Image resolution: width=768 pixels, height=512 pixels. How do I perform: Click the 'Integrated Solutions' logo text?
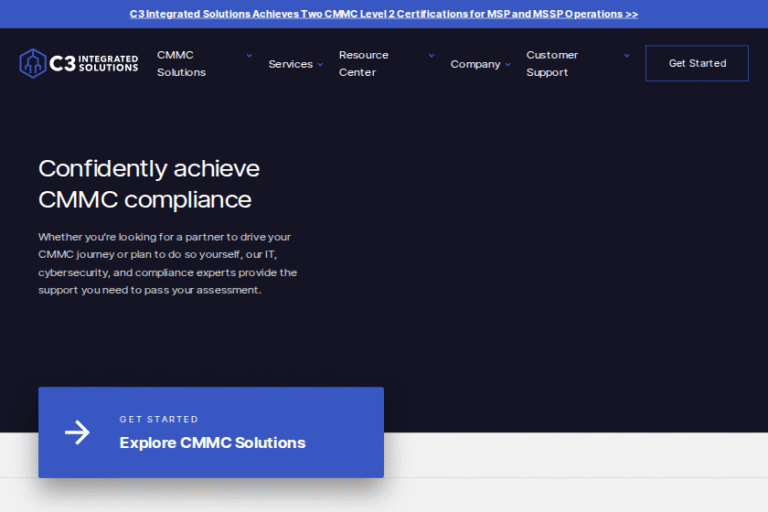[106, 63]
